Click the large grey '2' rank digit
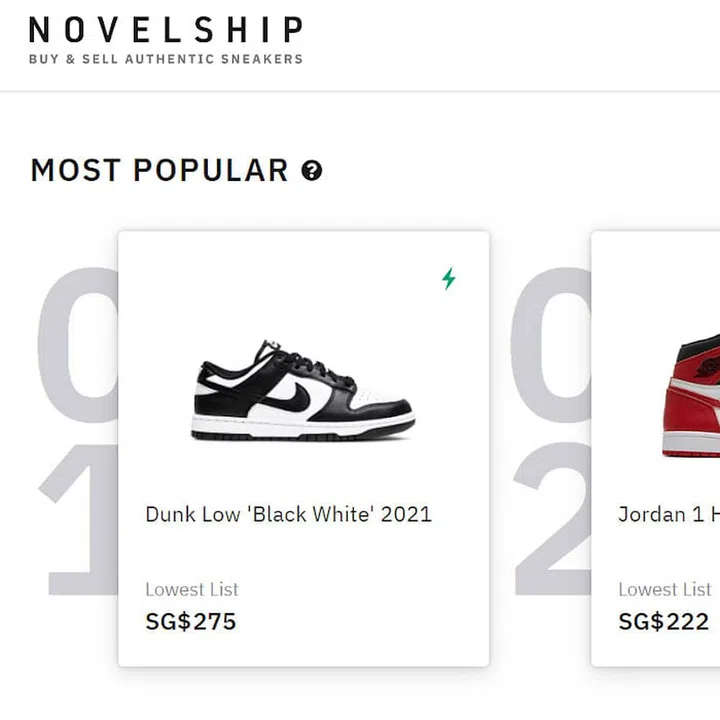Screen dimensions: 720x720 [552, 520]
